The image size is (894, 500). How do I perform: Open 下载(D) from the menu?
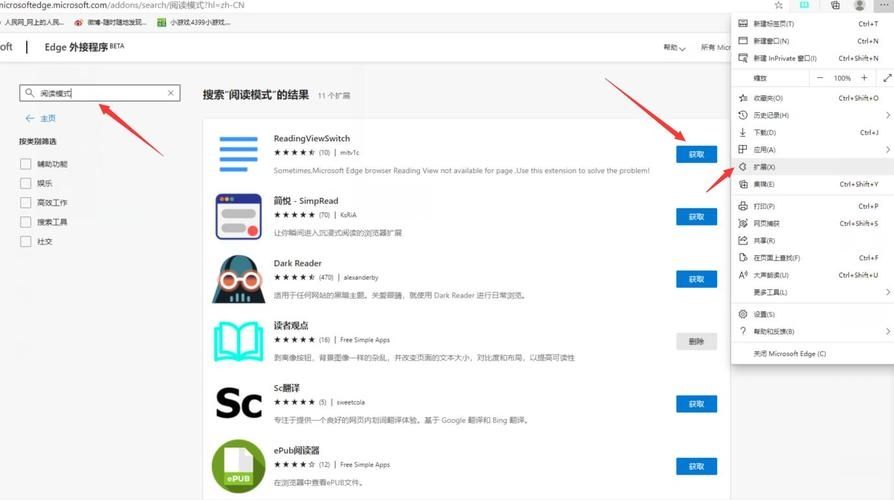(x=812, y=132)
